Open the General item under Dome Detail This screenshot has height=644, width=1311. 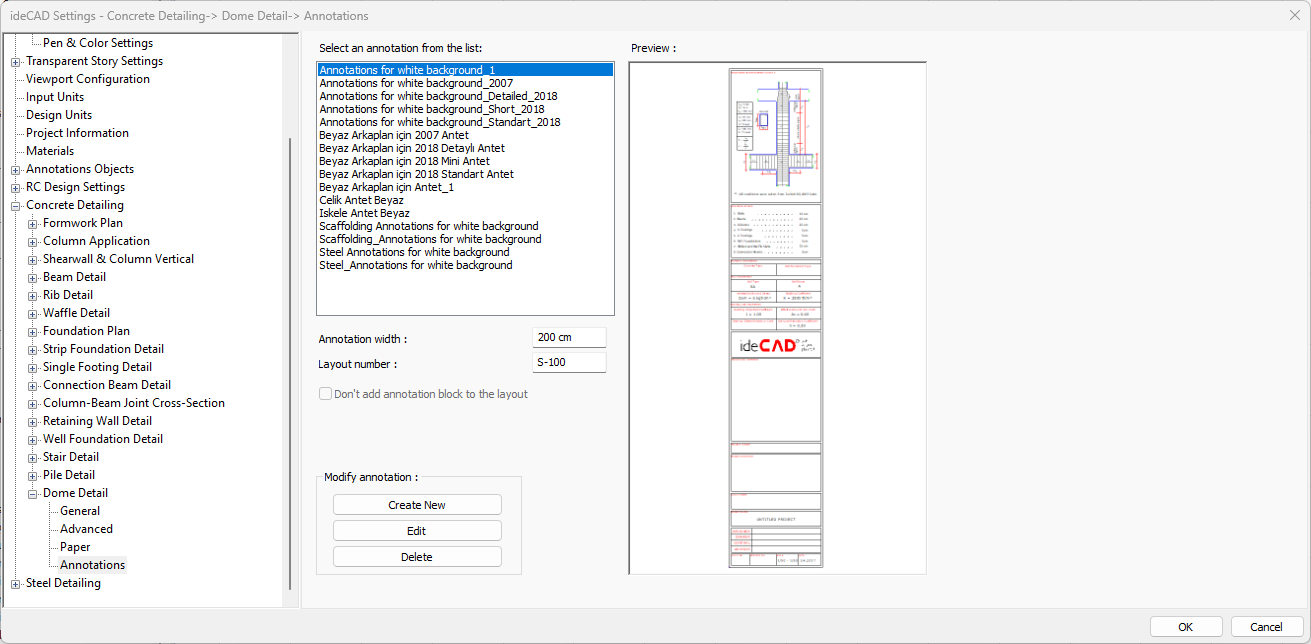[x=80, y=511]
